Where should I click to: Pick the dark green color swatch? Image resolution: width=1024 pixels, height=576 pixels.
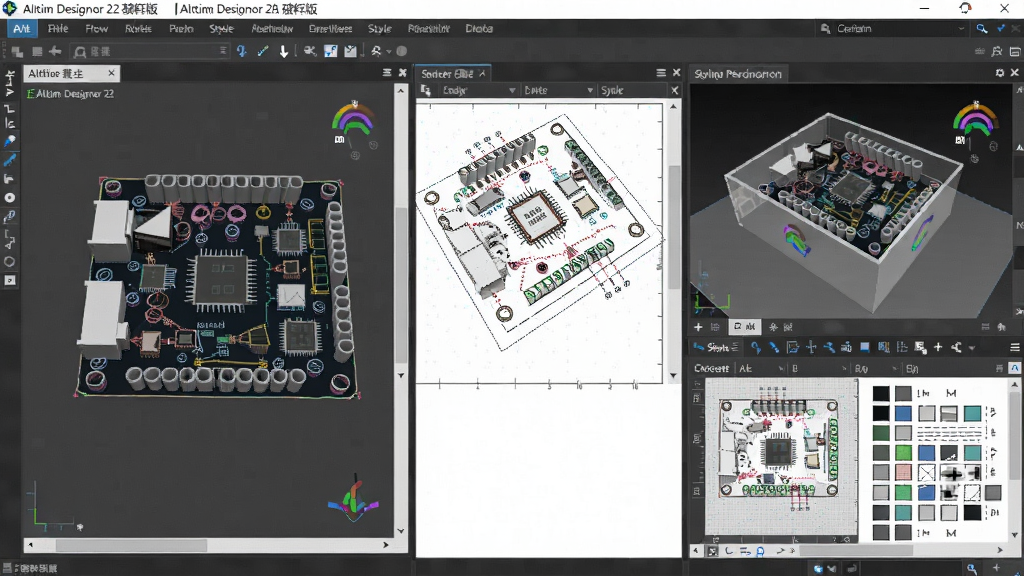pyautogui.click(x=881, y=432)
